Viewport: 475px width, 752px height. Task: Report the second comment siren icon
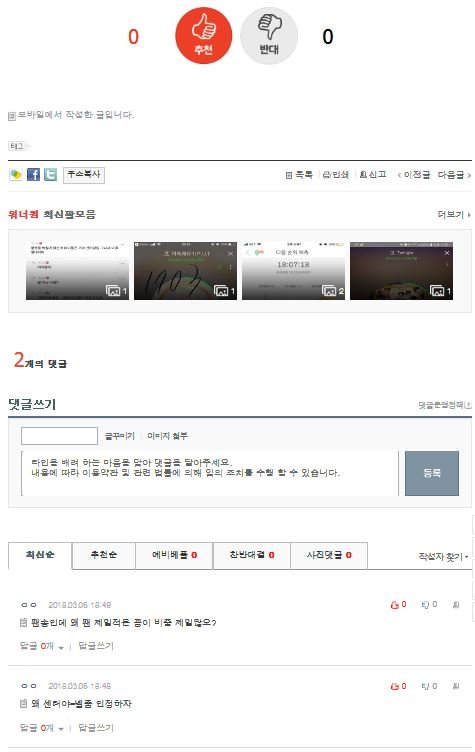pyautogui.click(x=456, y=686)
